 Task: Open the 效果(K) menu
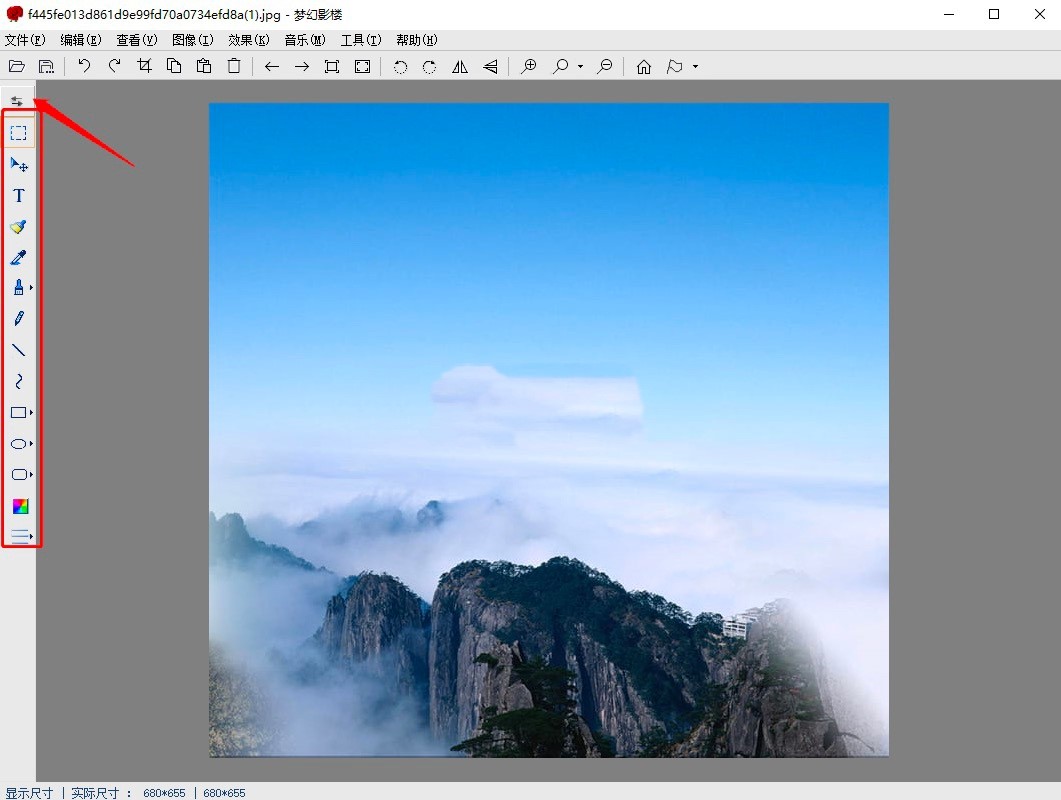249,40
